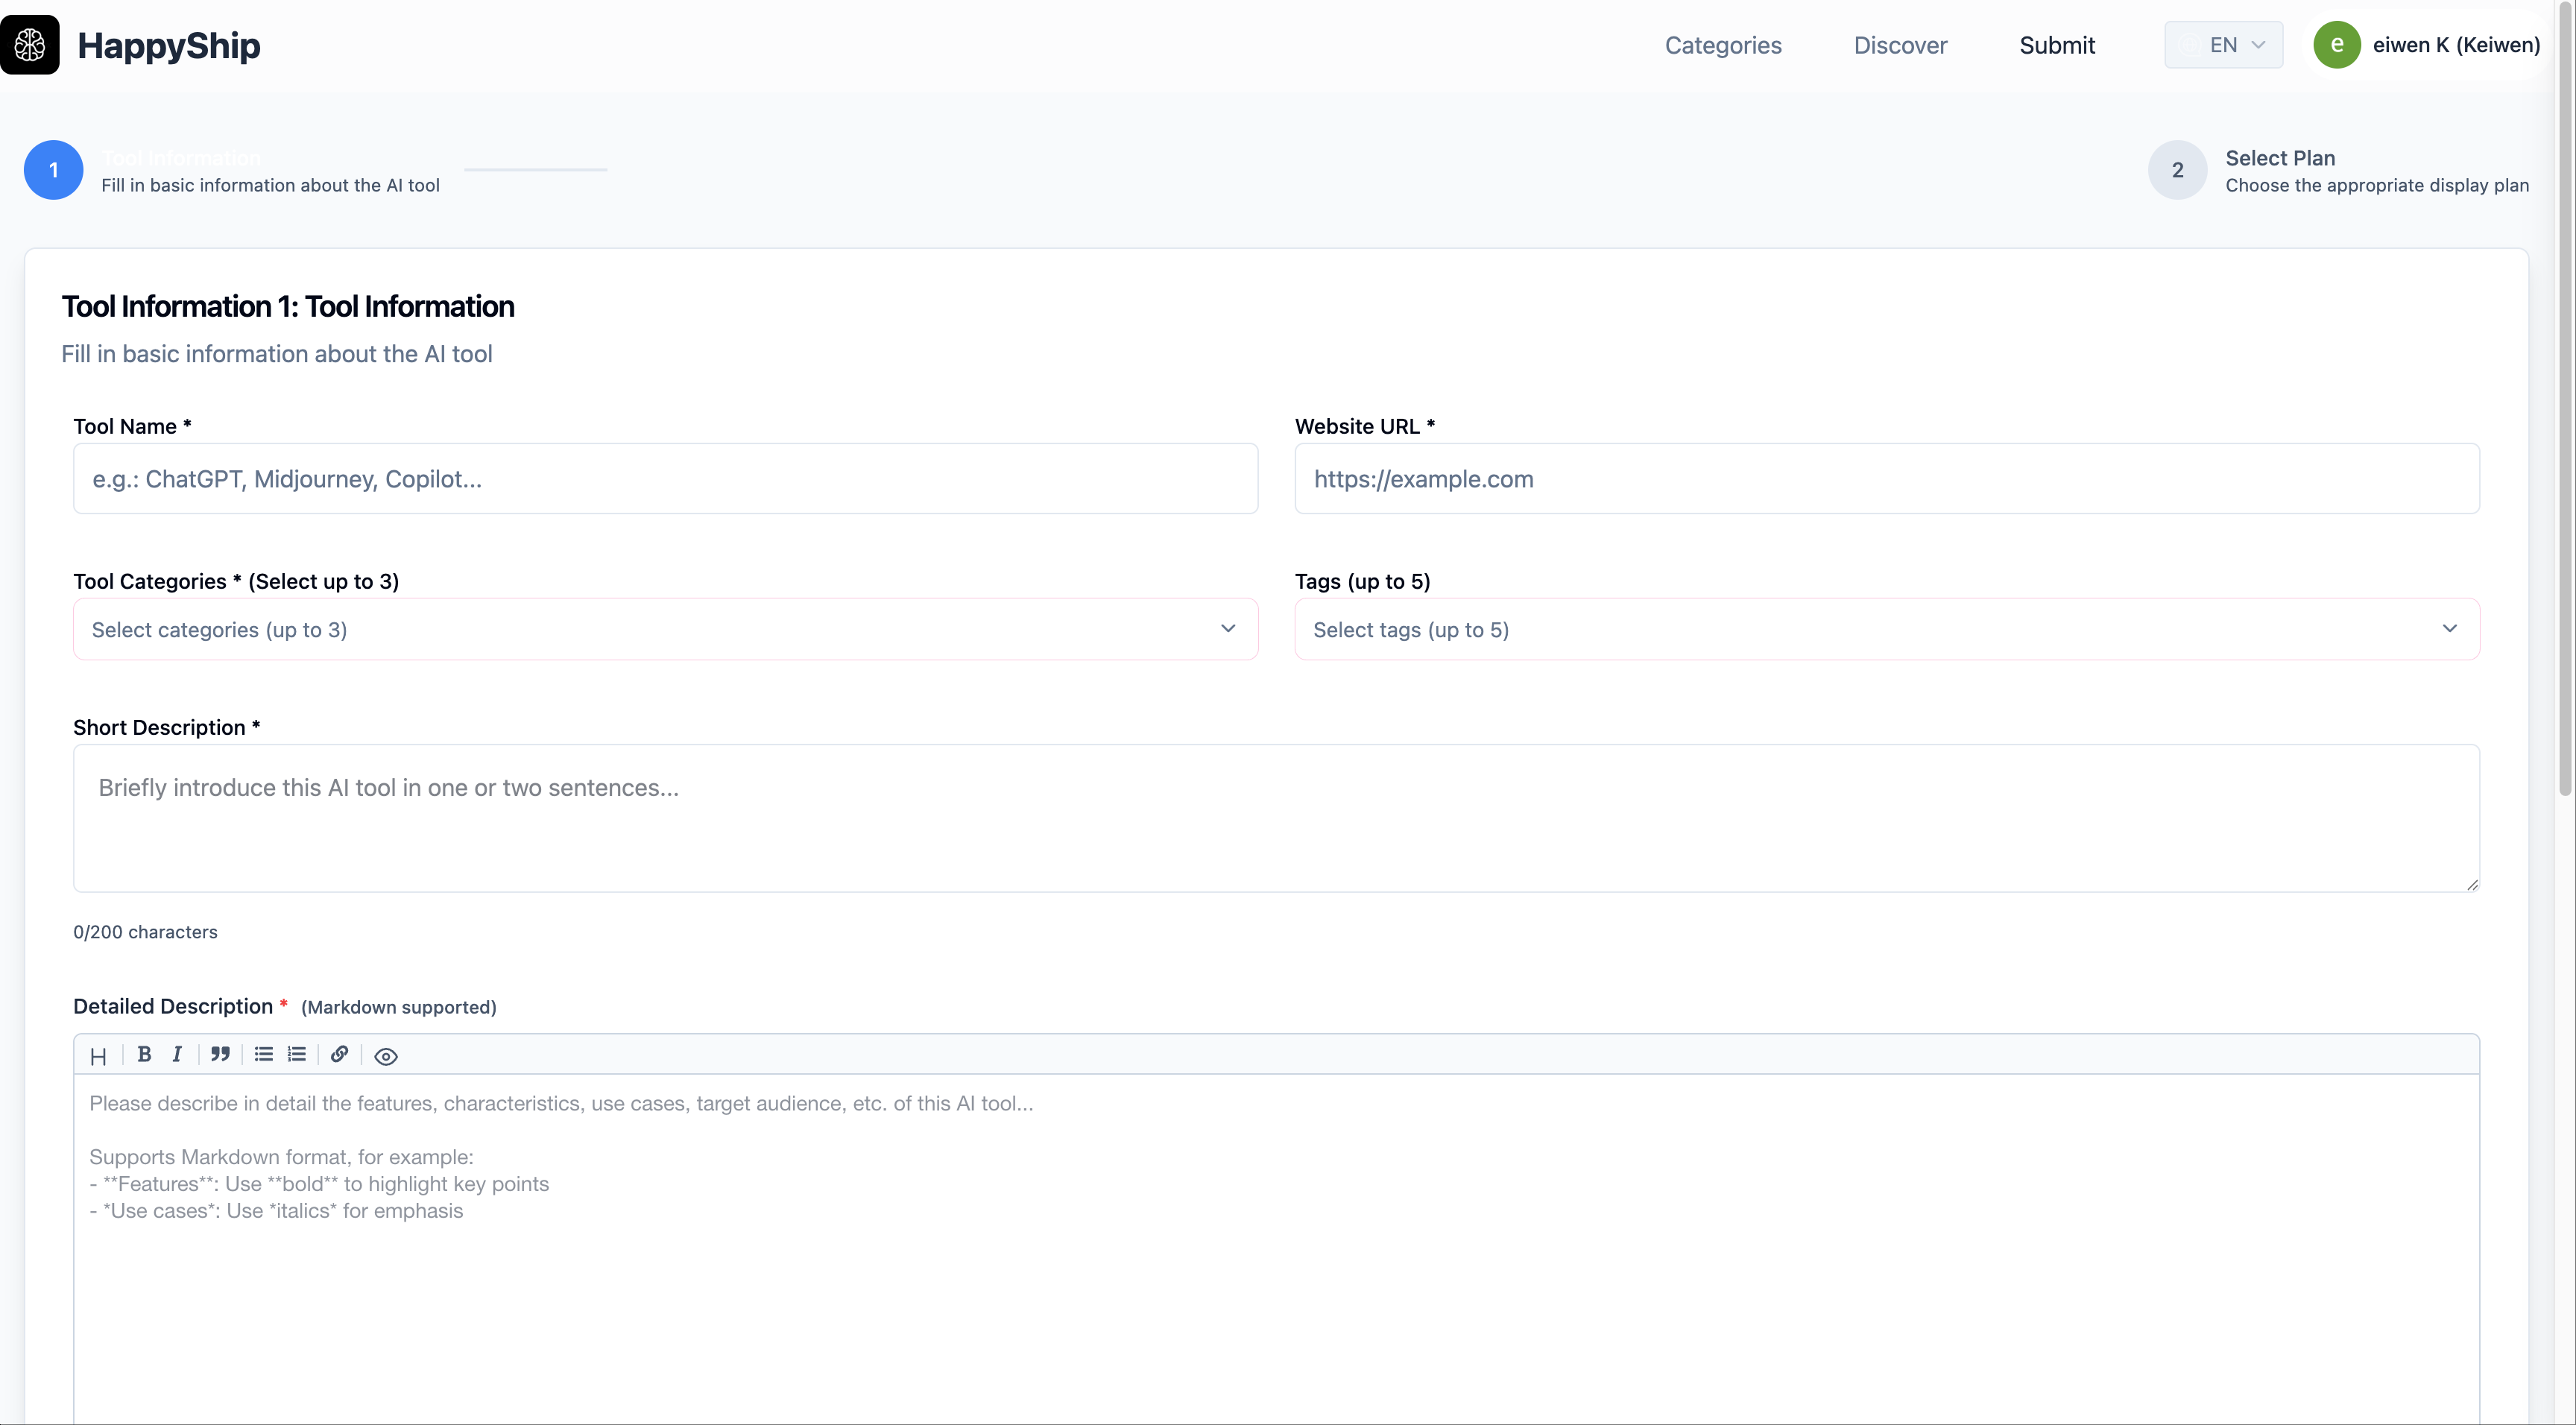Image resolution: width=2576 pixels, height=1425 pixels.
Task: Focus the Tool Name input field
Action: [665, 479]
